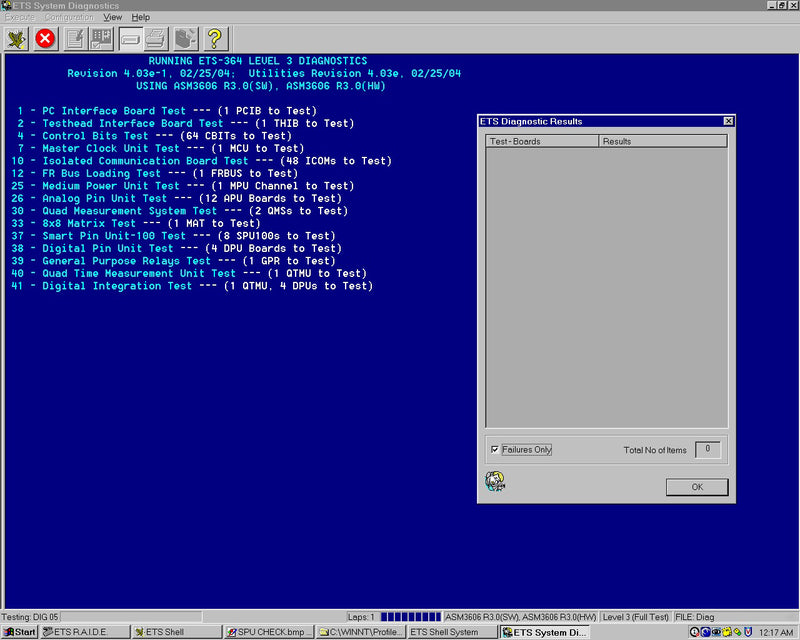The height and width of the screenshot is (640, 800).
Task: Toggle the Failures Only checkbox
Action: (495, 450)
